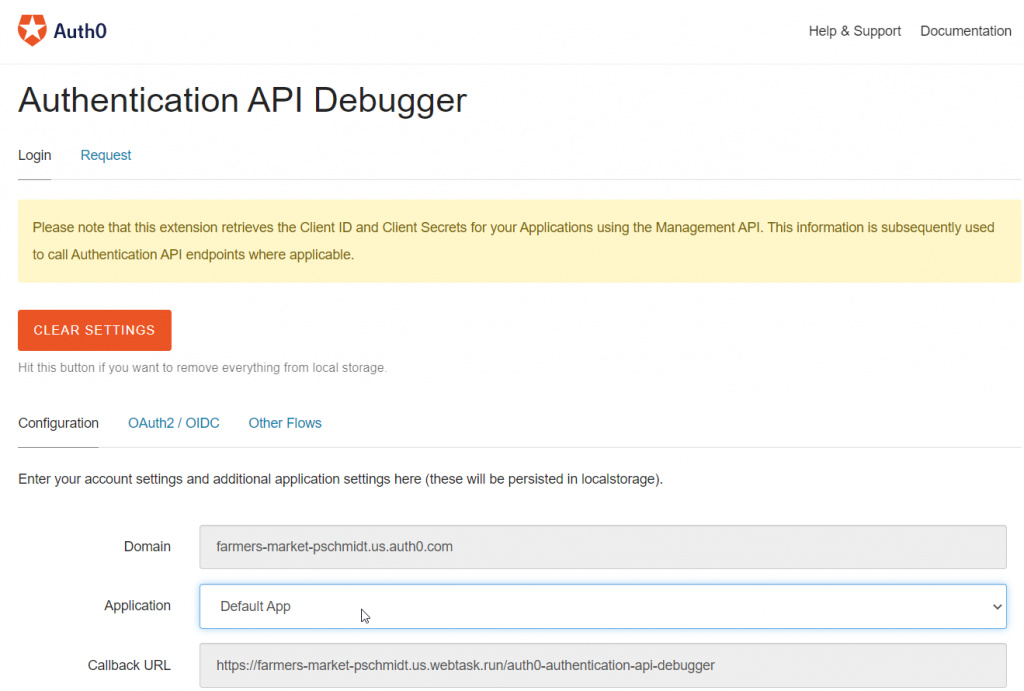Open Help & Support
This screenshot has height=691, width=1024.
click(x=854, y=30)
